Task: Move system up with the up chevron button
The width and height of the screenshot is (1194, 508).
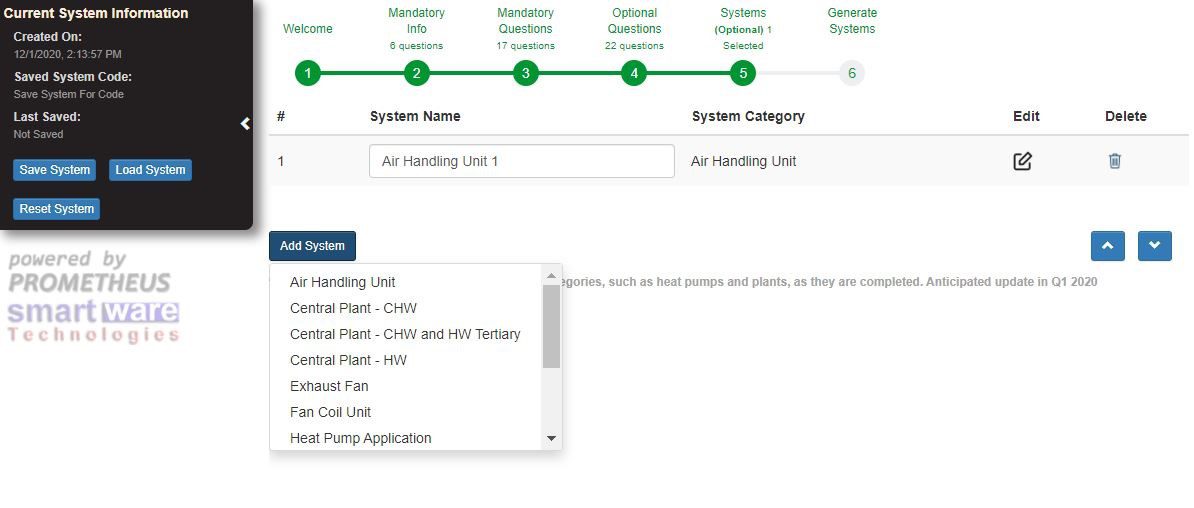Action: pos(1107,246)
